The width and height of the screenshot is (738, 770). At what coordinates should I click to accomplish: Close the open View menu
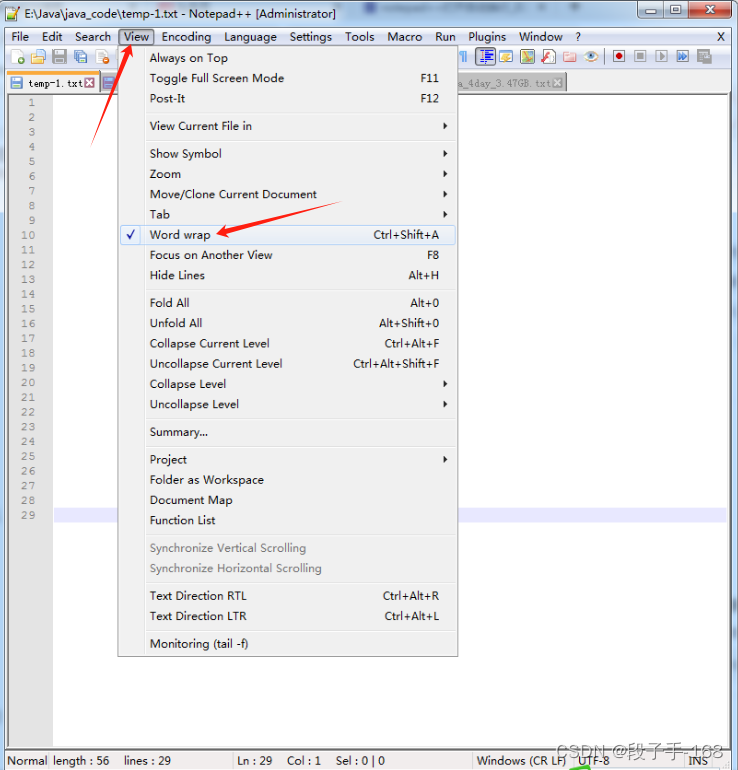point(136,37)
